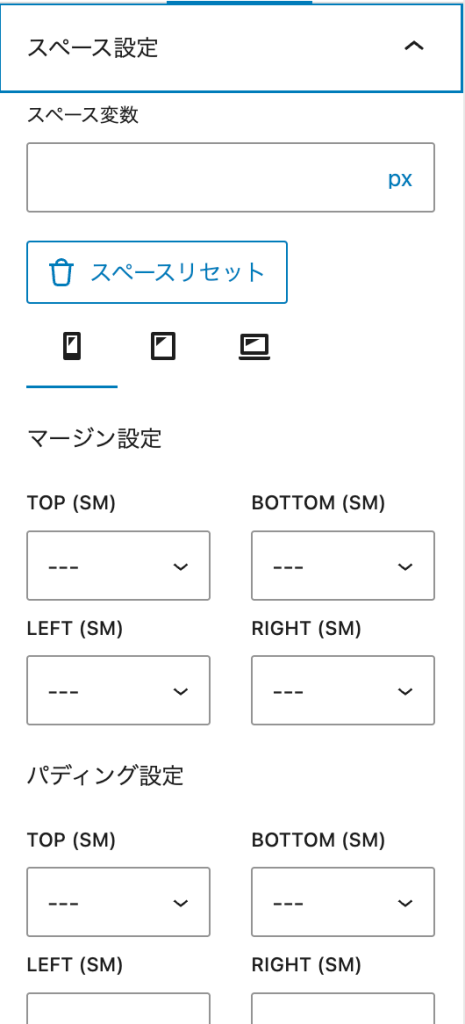Open margin RIGHT (SM) dropdown
Image resolution: width=465 pixels, height=1024 pixels.
pos(343,690)
